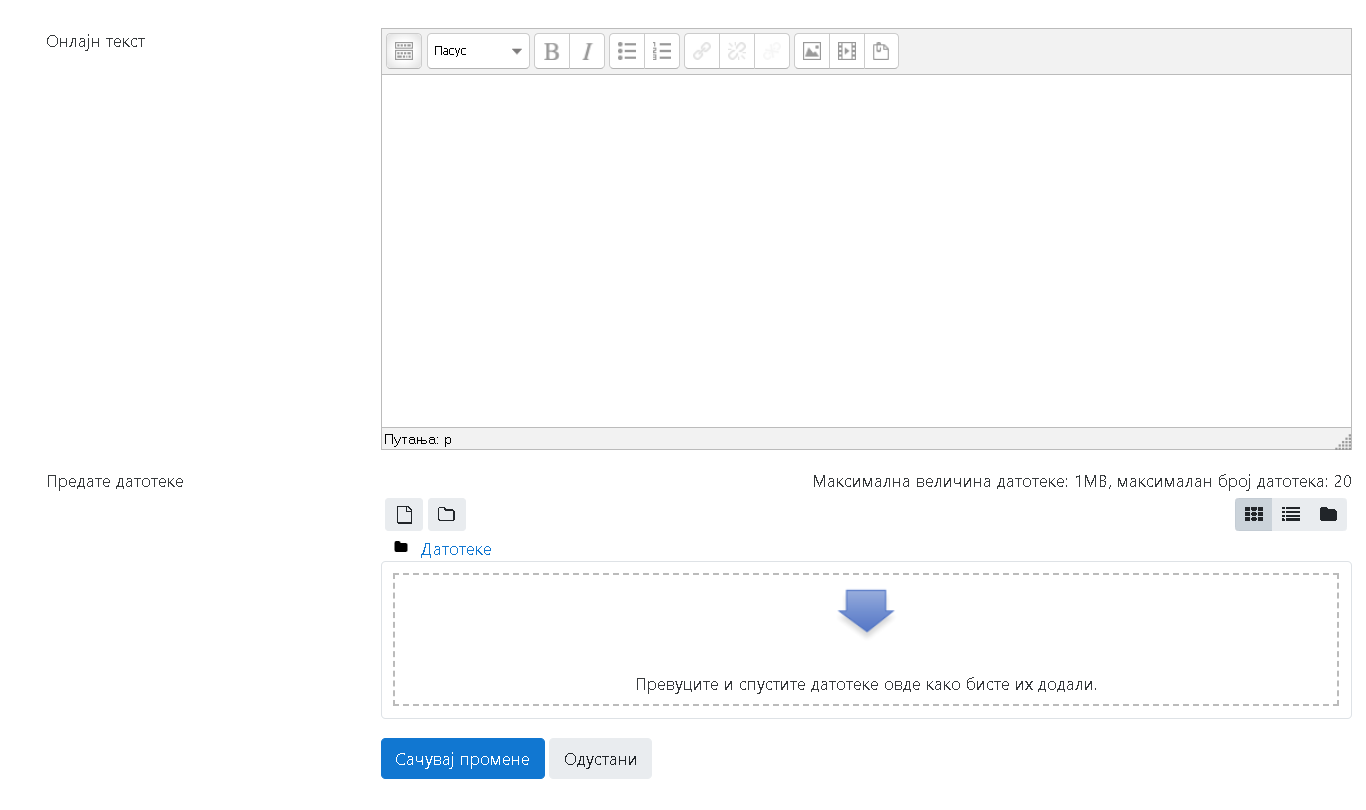Click the maximum file size text
The image size is (1366, 810).
1082,481
